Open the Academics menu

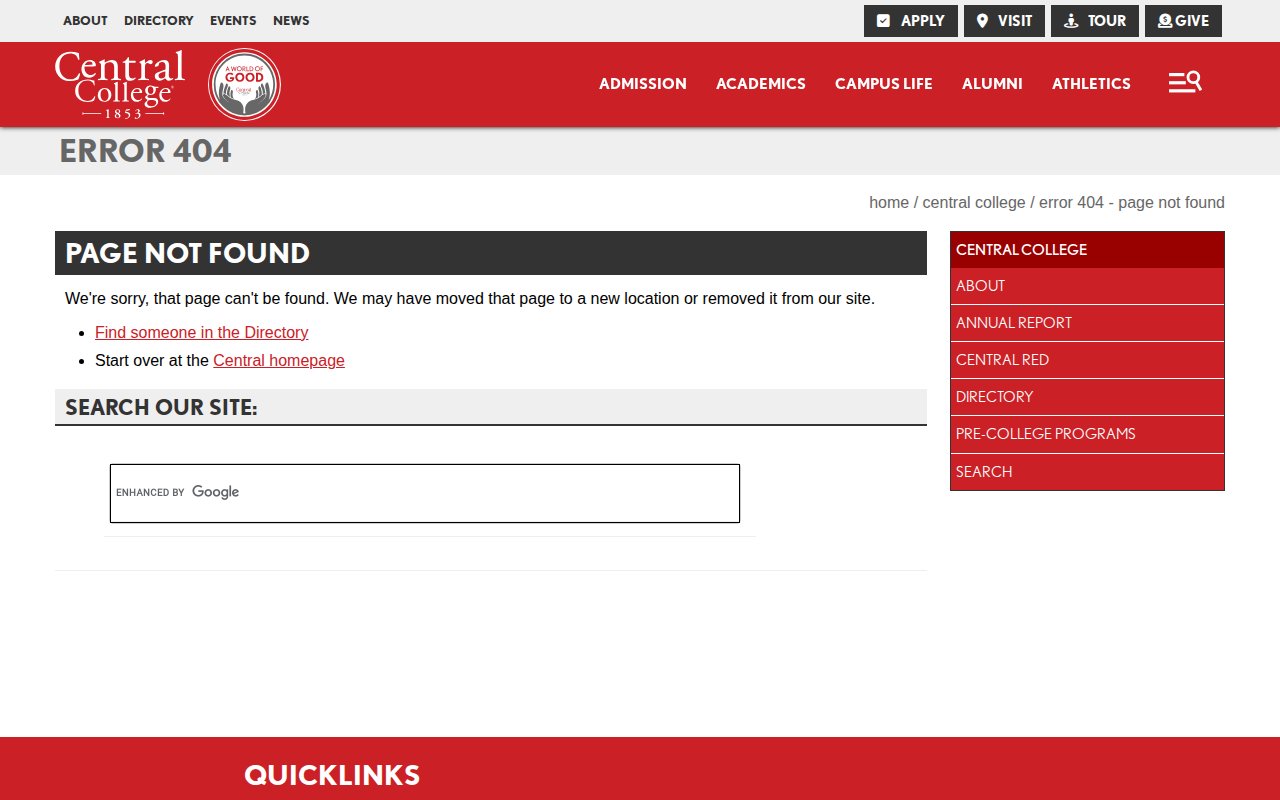(x=760, y=84)
